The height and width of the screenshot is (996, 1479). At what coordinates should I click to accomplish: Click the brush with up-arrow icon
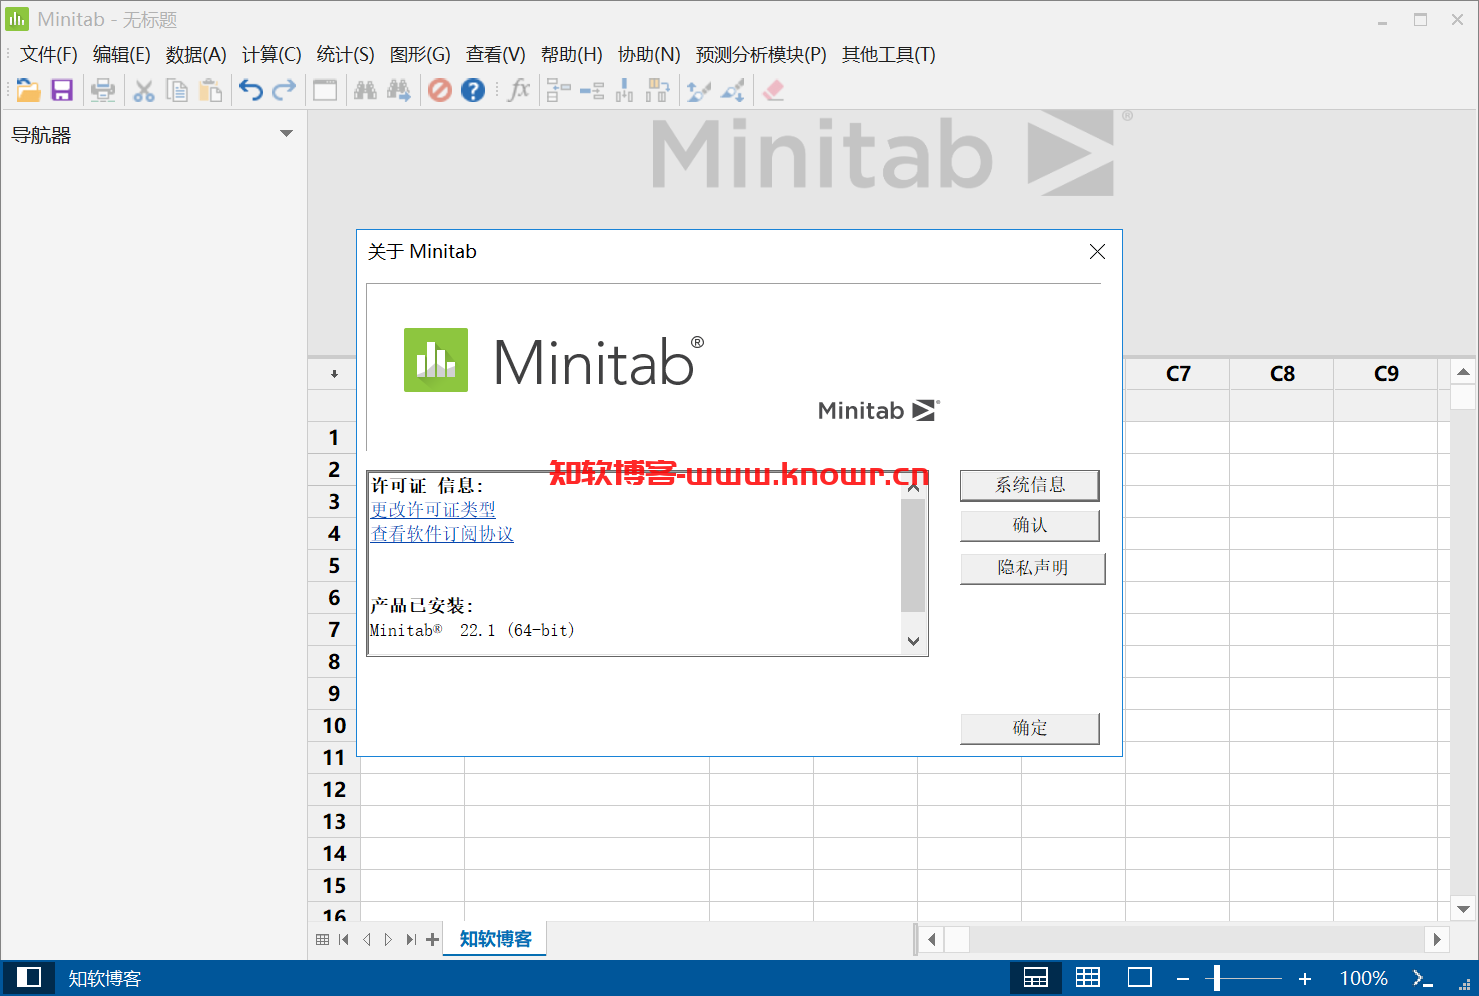click(x=699, y=91)
